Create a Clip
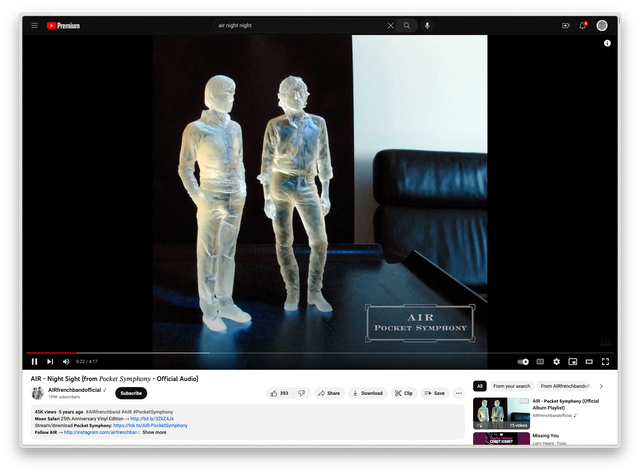Screen dimensions: 640x473 [404, 393]
